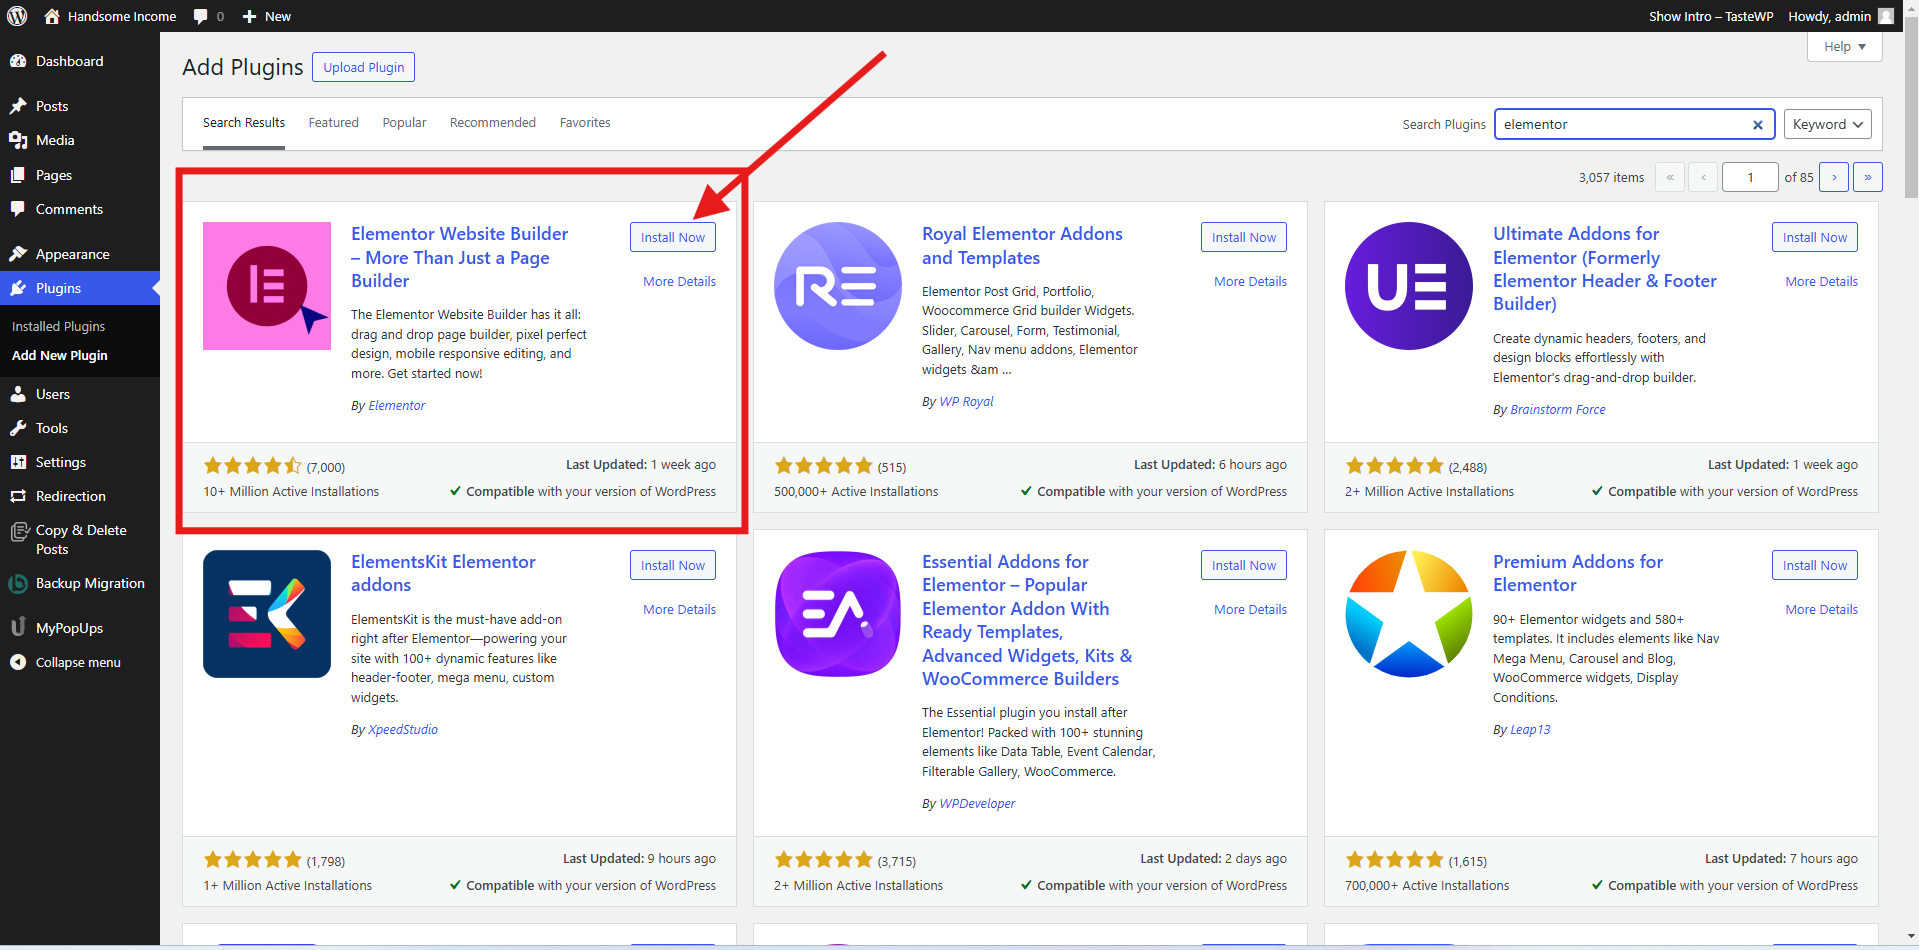Image resolution: width=1919 pixels, height=950 pixels.
Task: Open More Details for Premium Addons
Action: (x=1822, y=610)
